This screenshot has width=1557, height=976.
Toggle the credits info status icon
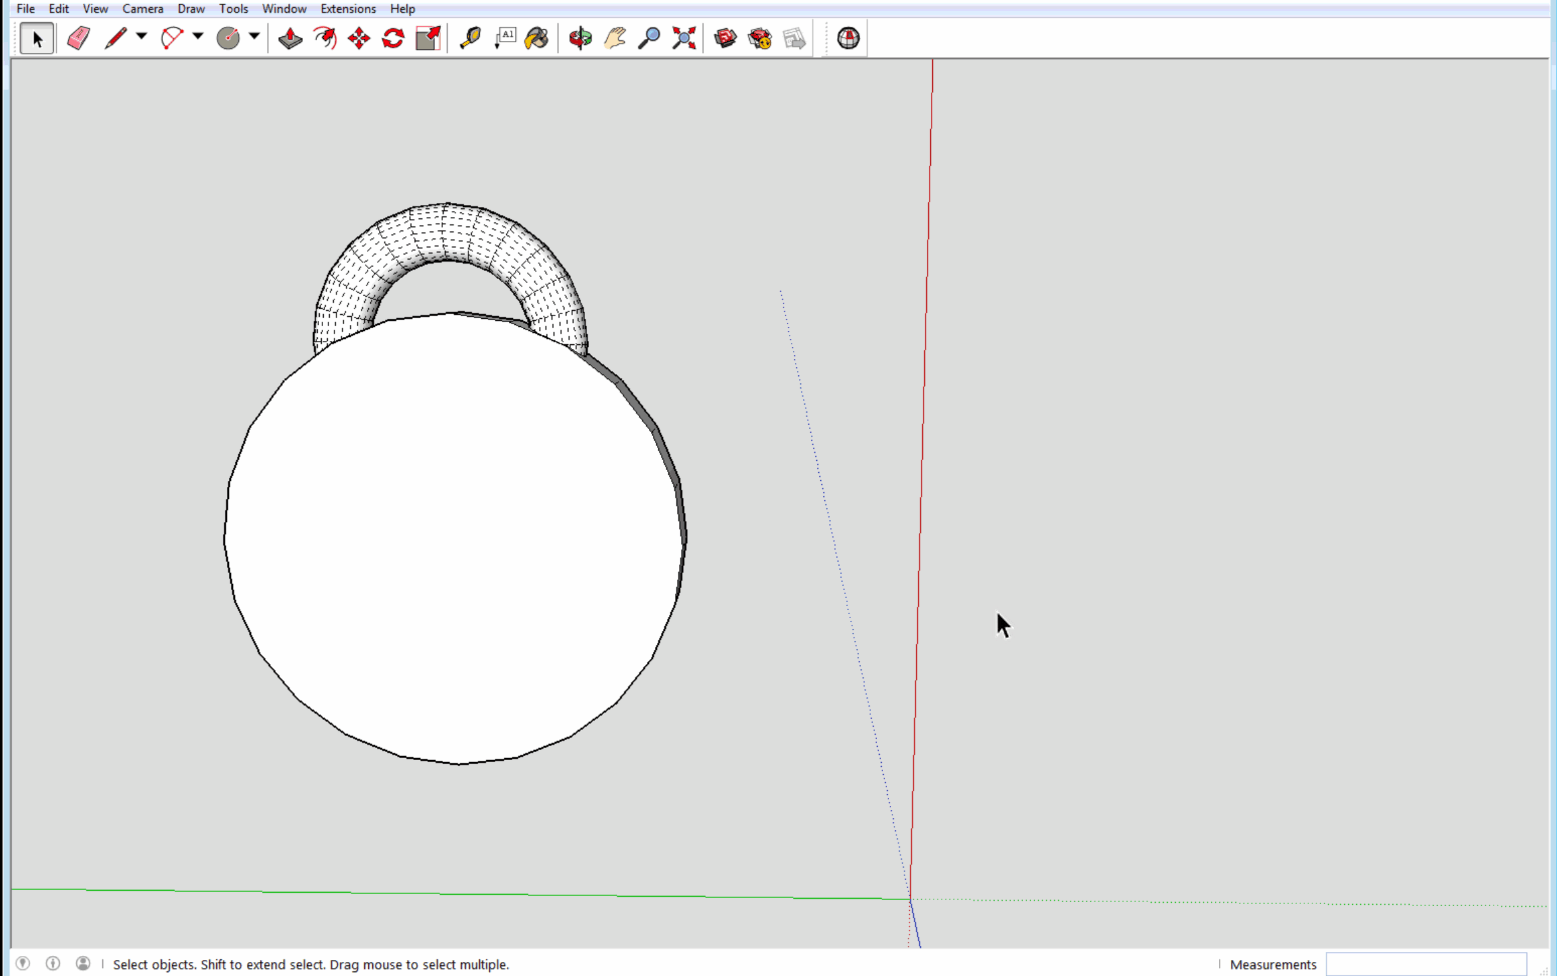pos(53,963)
